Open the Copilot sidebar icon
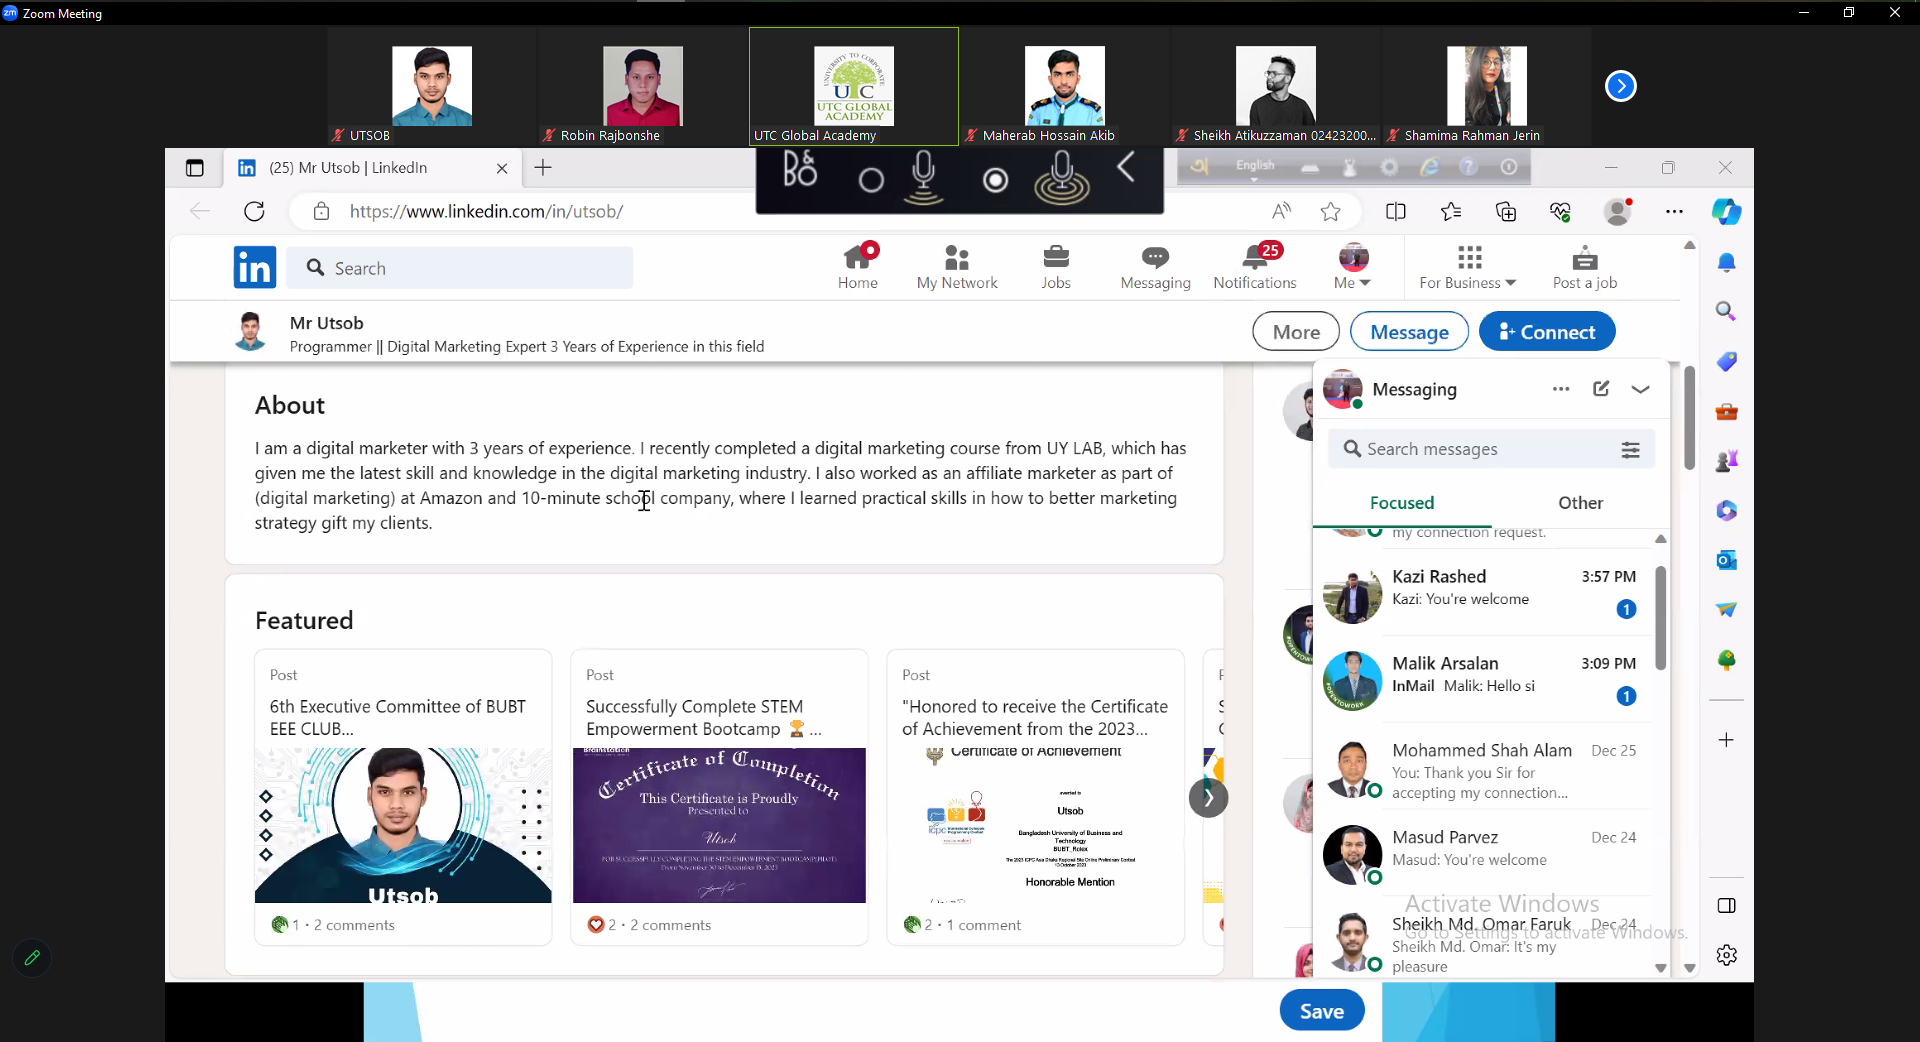 point(1726,211)
